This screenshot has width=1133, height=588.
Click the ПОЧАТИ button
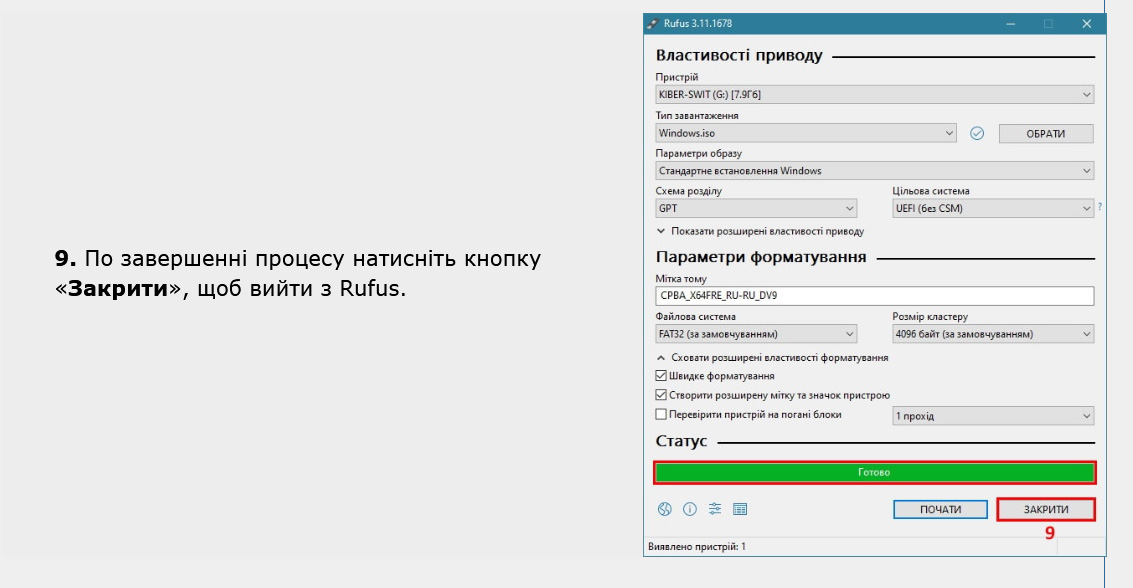point(940,509)
